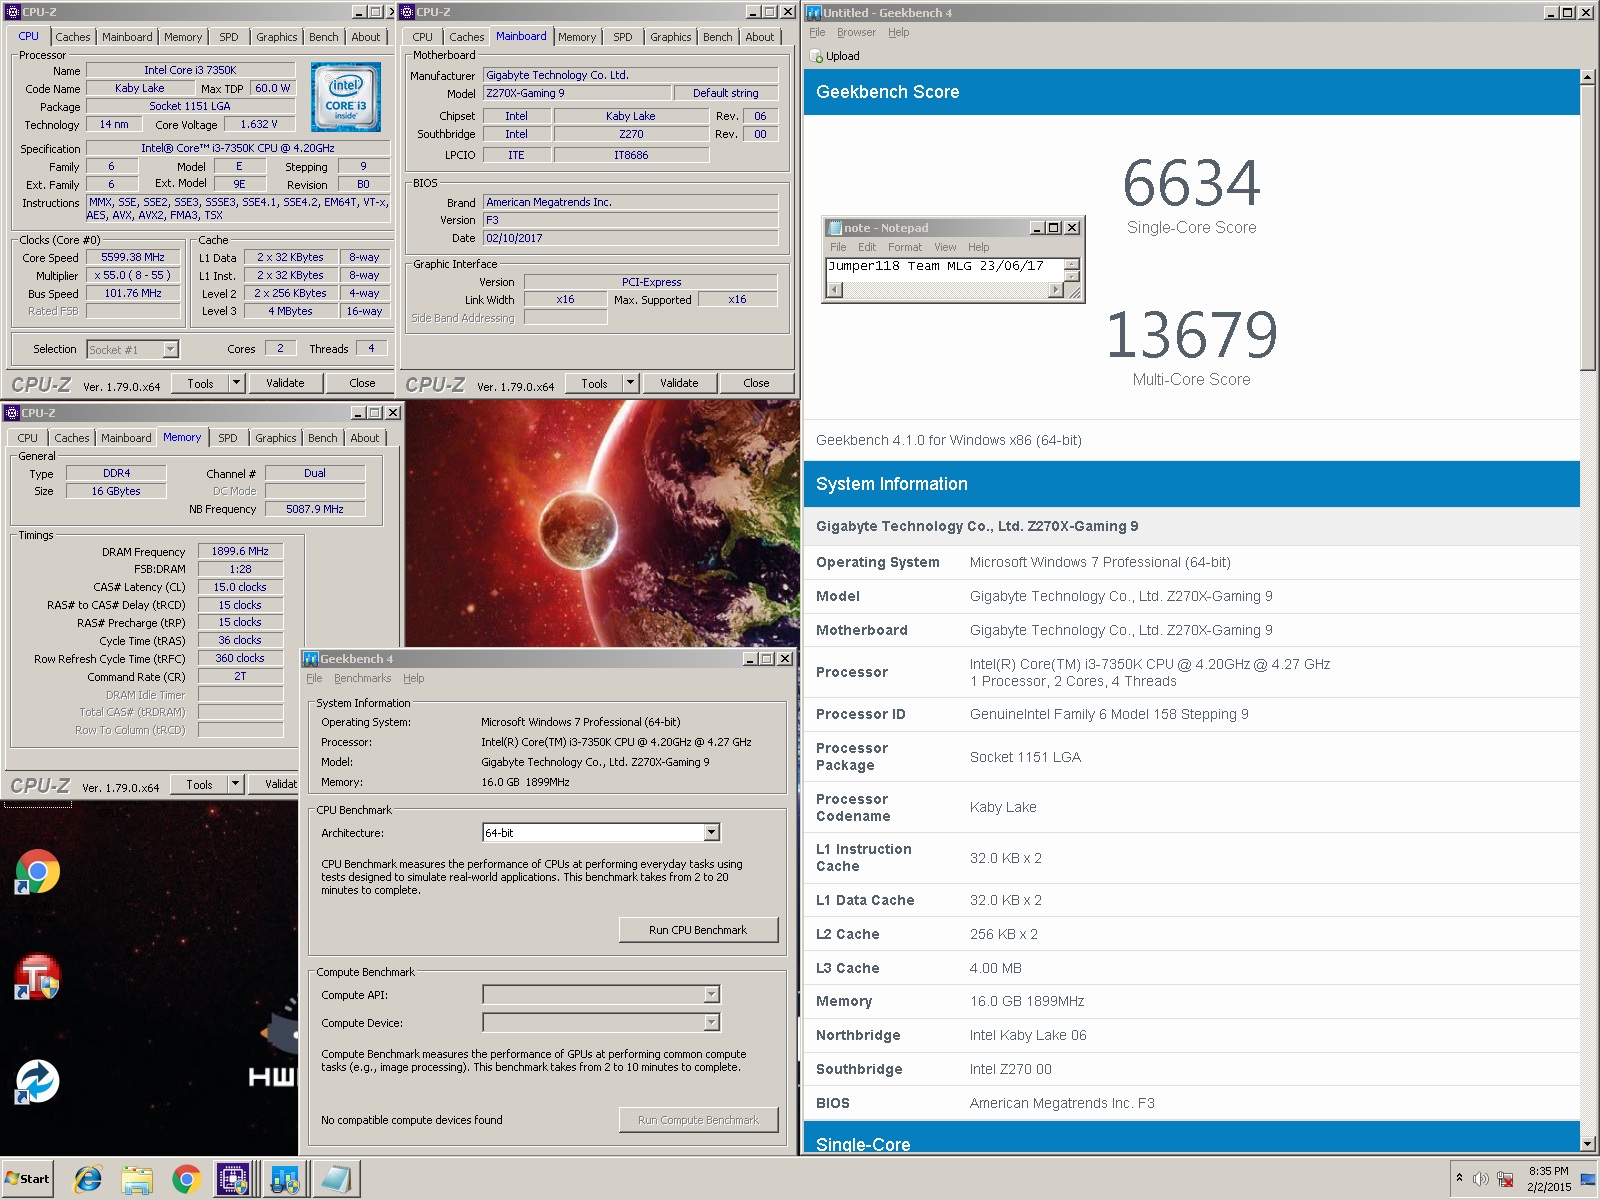Click Geekbench 4 small window title icon
This screenshot has width=1600, height=1200.
(x=311, y=659)
